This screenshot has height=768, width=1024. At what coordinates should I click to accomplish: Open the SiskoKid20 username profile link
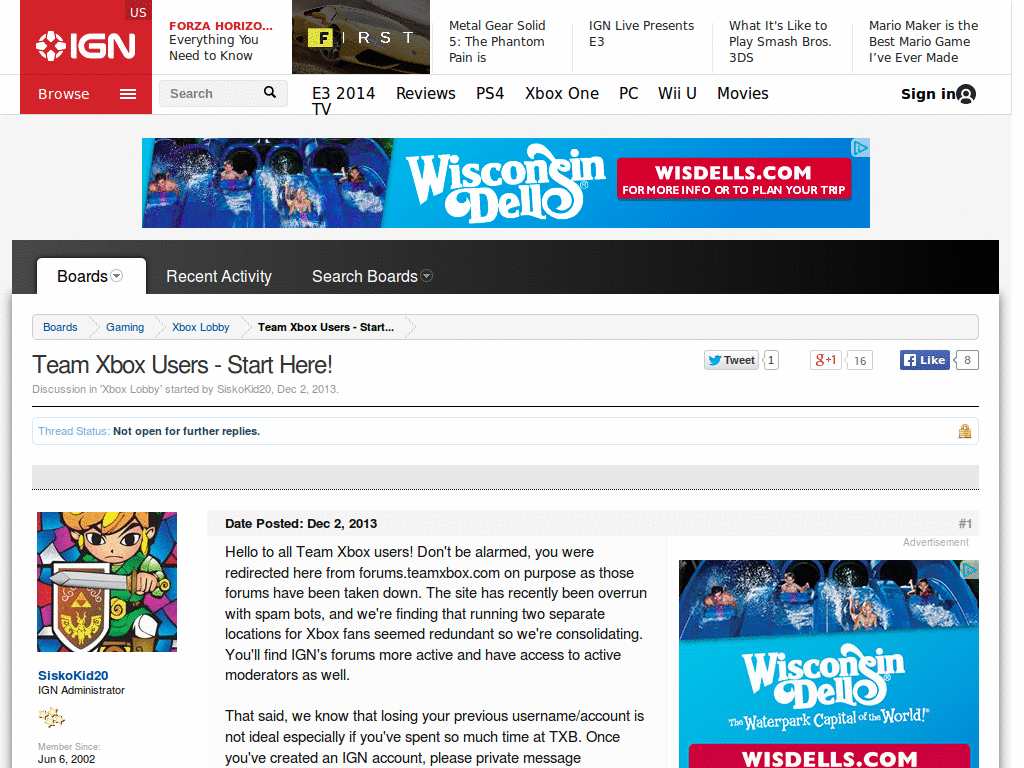[x=73, y=675]
